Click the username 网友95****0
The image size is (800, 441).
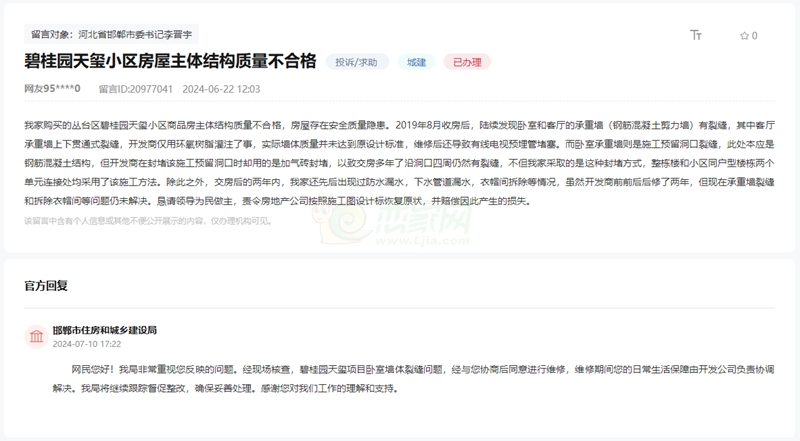pyautogui.click(x=52, y=89)
